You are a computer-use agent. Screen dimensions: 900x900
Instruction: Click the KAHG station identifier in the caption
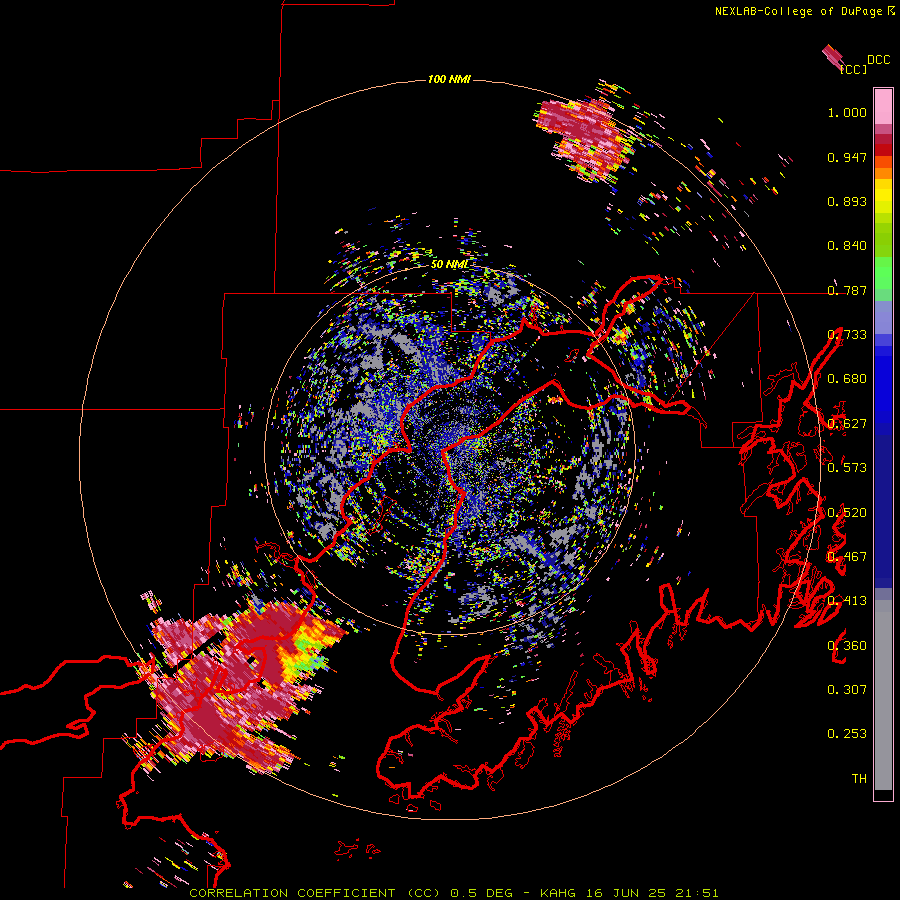(x=558, y=893)
